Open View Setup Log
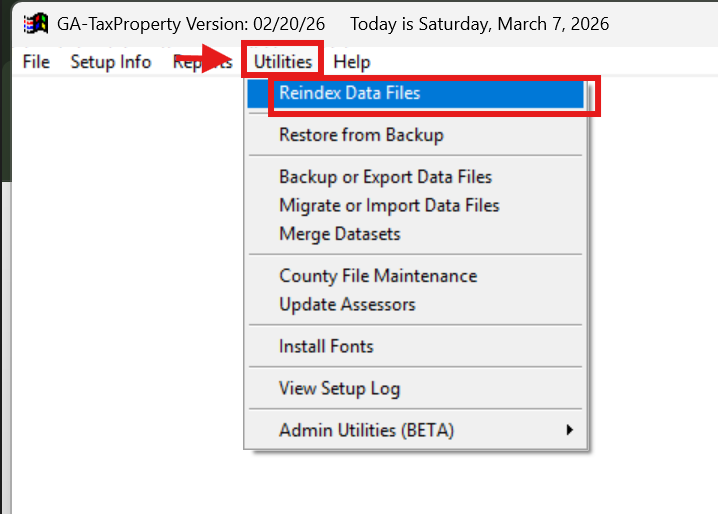This screenshot has height=514, width=718. point(340,388)
